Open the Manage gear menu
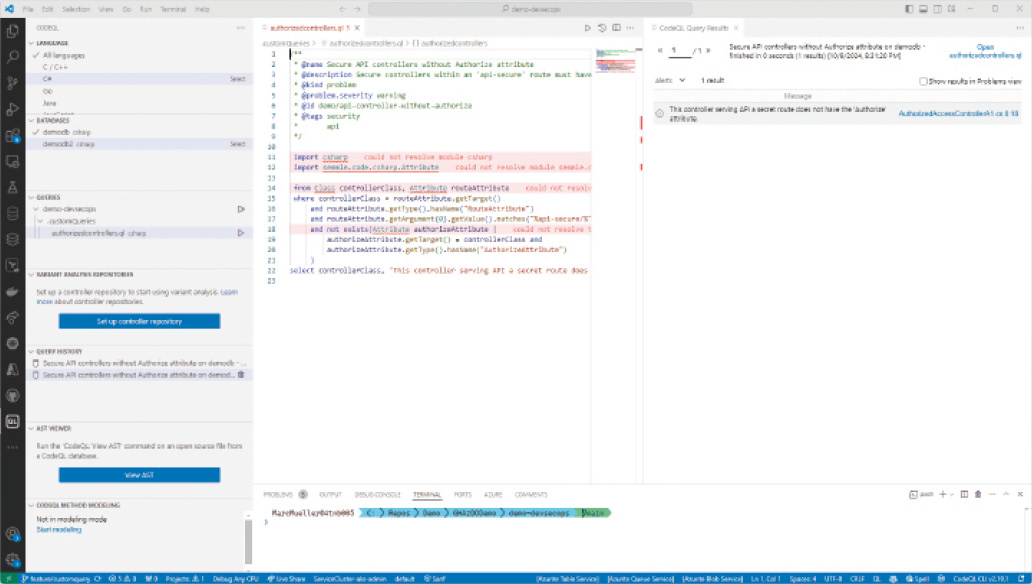 coord(12,560)
